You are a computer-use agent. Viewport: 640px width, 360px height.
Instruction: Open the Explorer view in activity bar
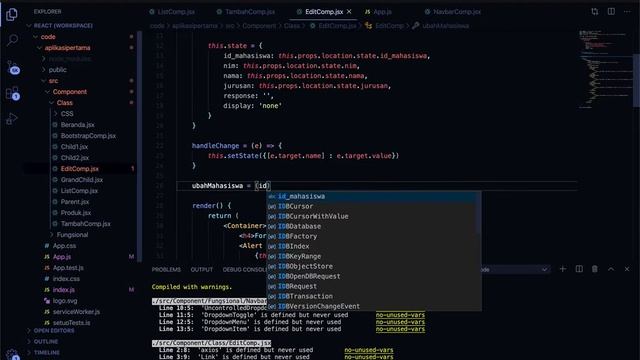click(x=12, y=14)
